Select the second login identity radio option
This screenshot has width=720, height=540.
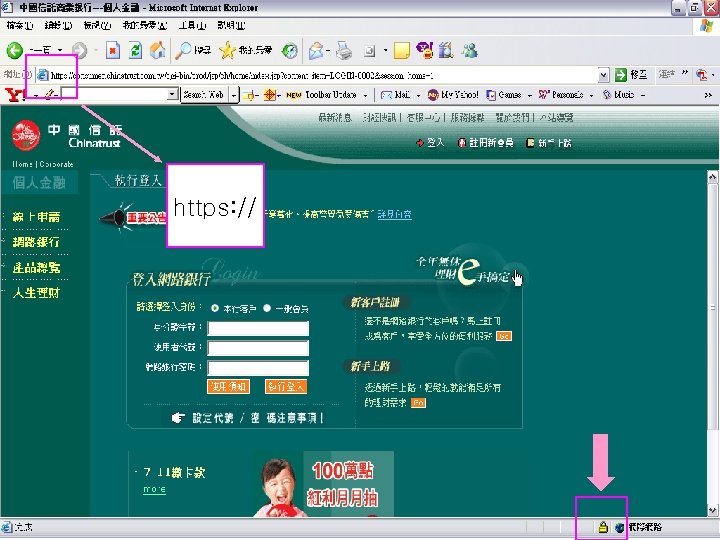point(267,308)
